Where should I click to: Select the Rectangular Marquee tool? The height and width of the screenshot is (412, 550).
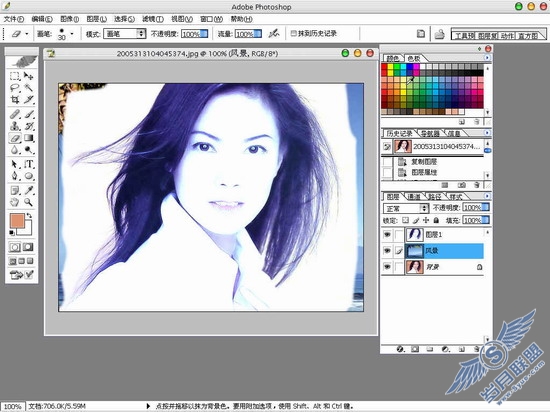click(x=15, y=76)
